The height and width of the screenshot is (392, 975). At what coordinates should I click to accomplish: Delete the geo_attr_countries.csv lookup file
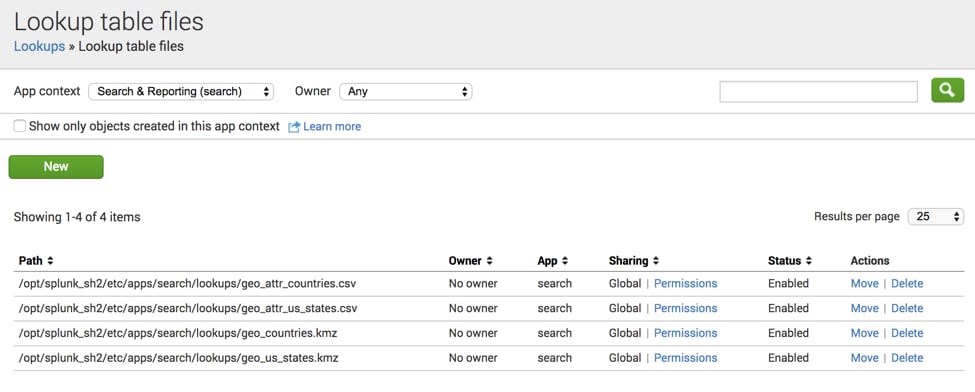pyautogui.click(x=907, y=284)
